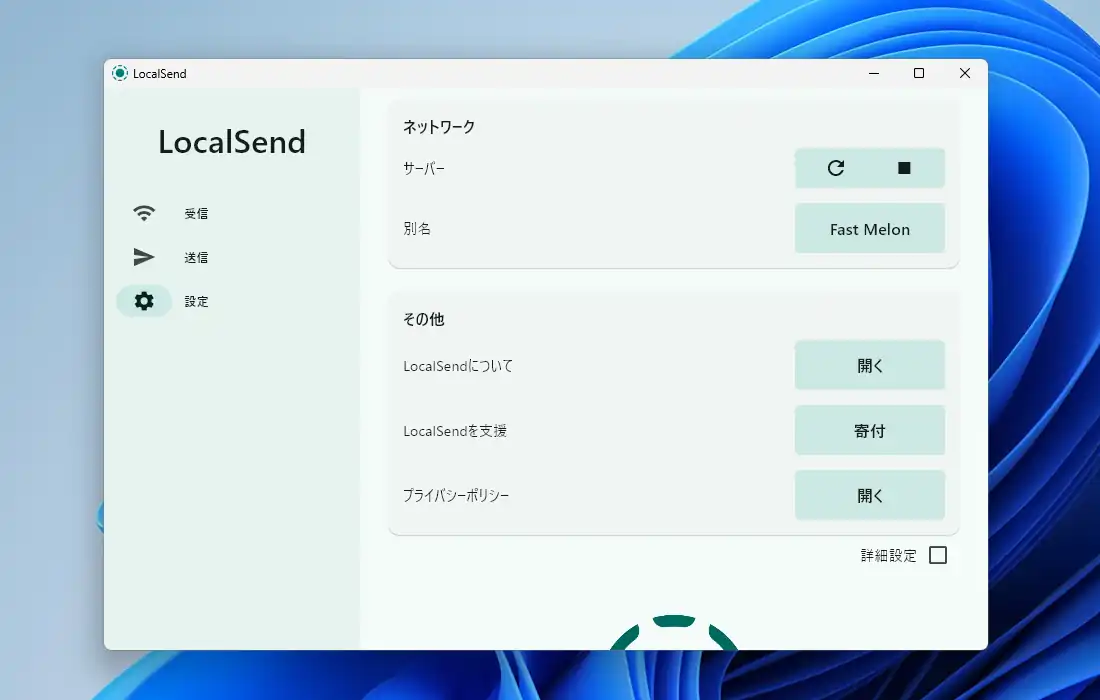The height and width of the screenshot is (700, 1100).
Task: Click the 寄付 donate button
Action: (x=870, y=431)
